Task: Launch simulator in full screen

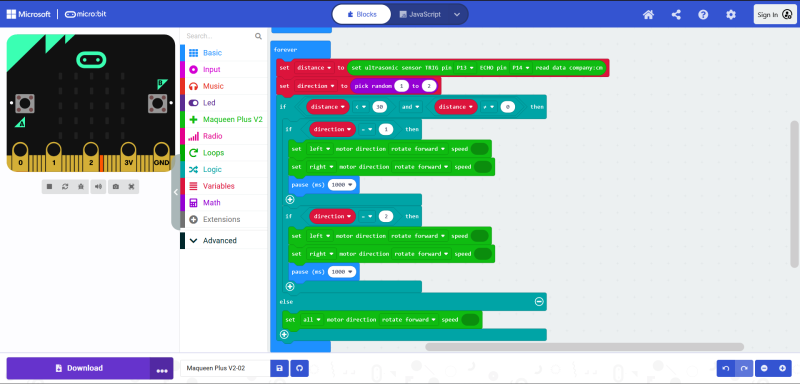Action: (x=131, y=187)
